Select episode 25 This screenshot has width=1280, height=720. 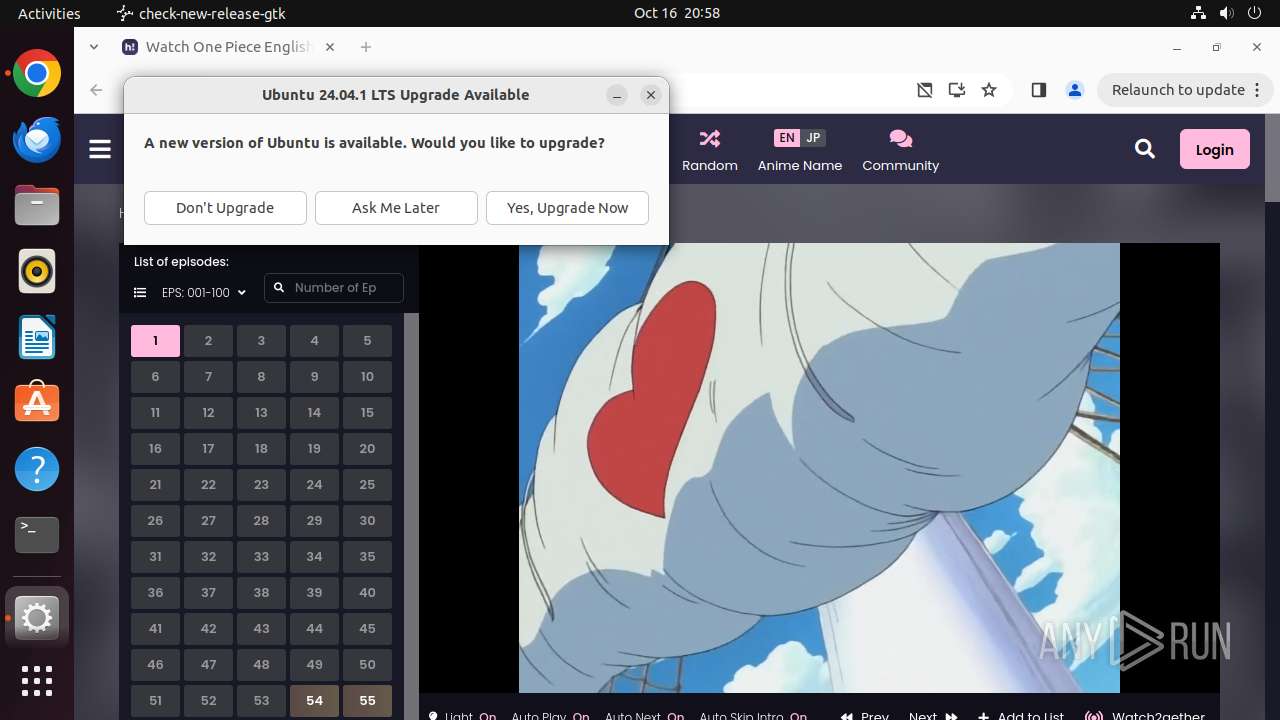(367, 485)
